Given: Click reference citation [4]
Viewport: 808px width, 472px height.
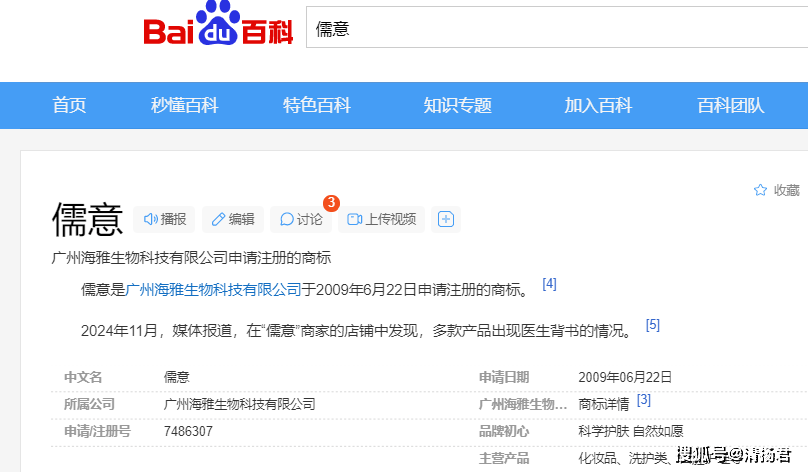Looking at the screenshot, I should pos(549,284).
